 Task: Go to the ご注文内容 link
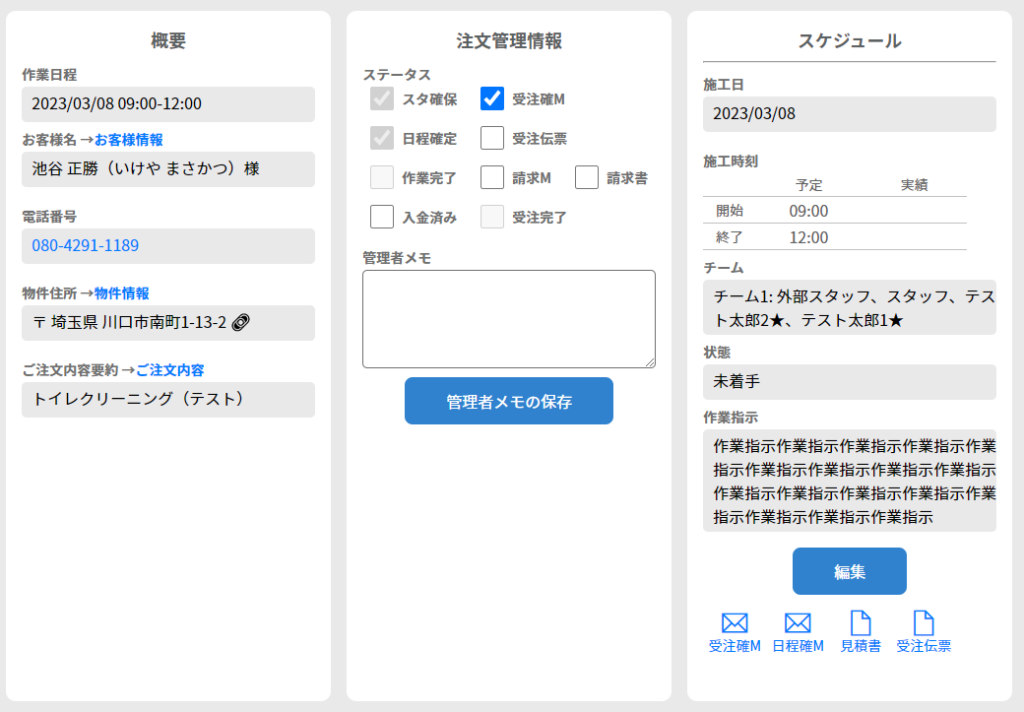170,370
